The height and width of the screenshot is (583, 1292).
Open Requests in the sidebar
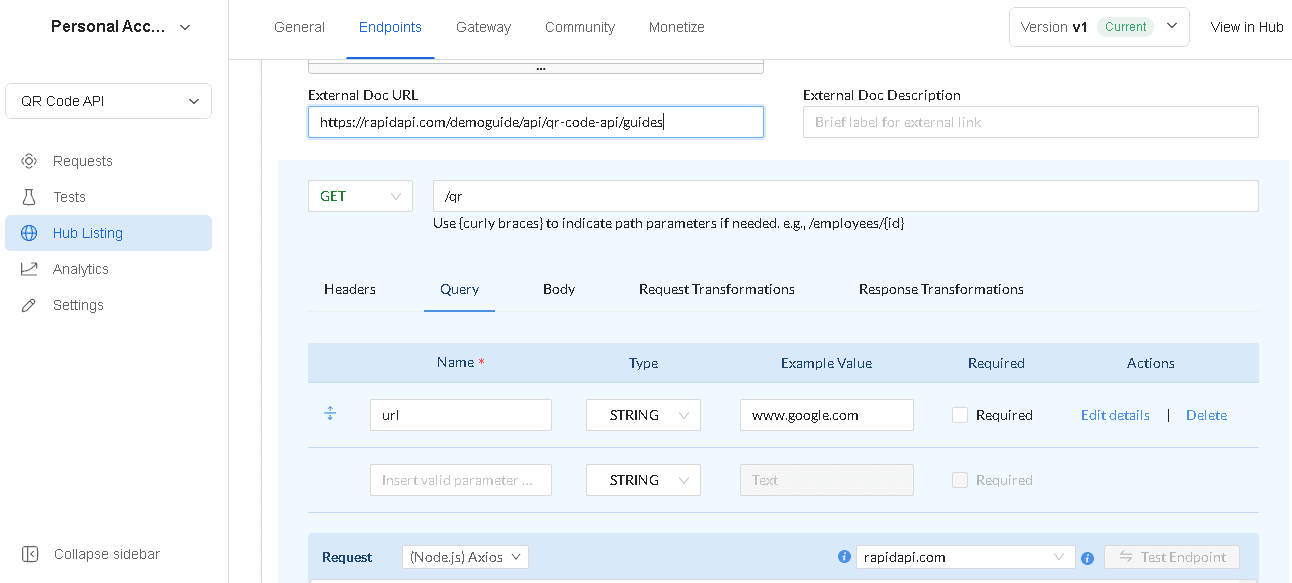pyautogui.click(x=108, y=161)
